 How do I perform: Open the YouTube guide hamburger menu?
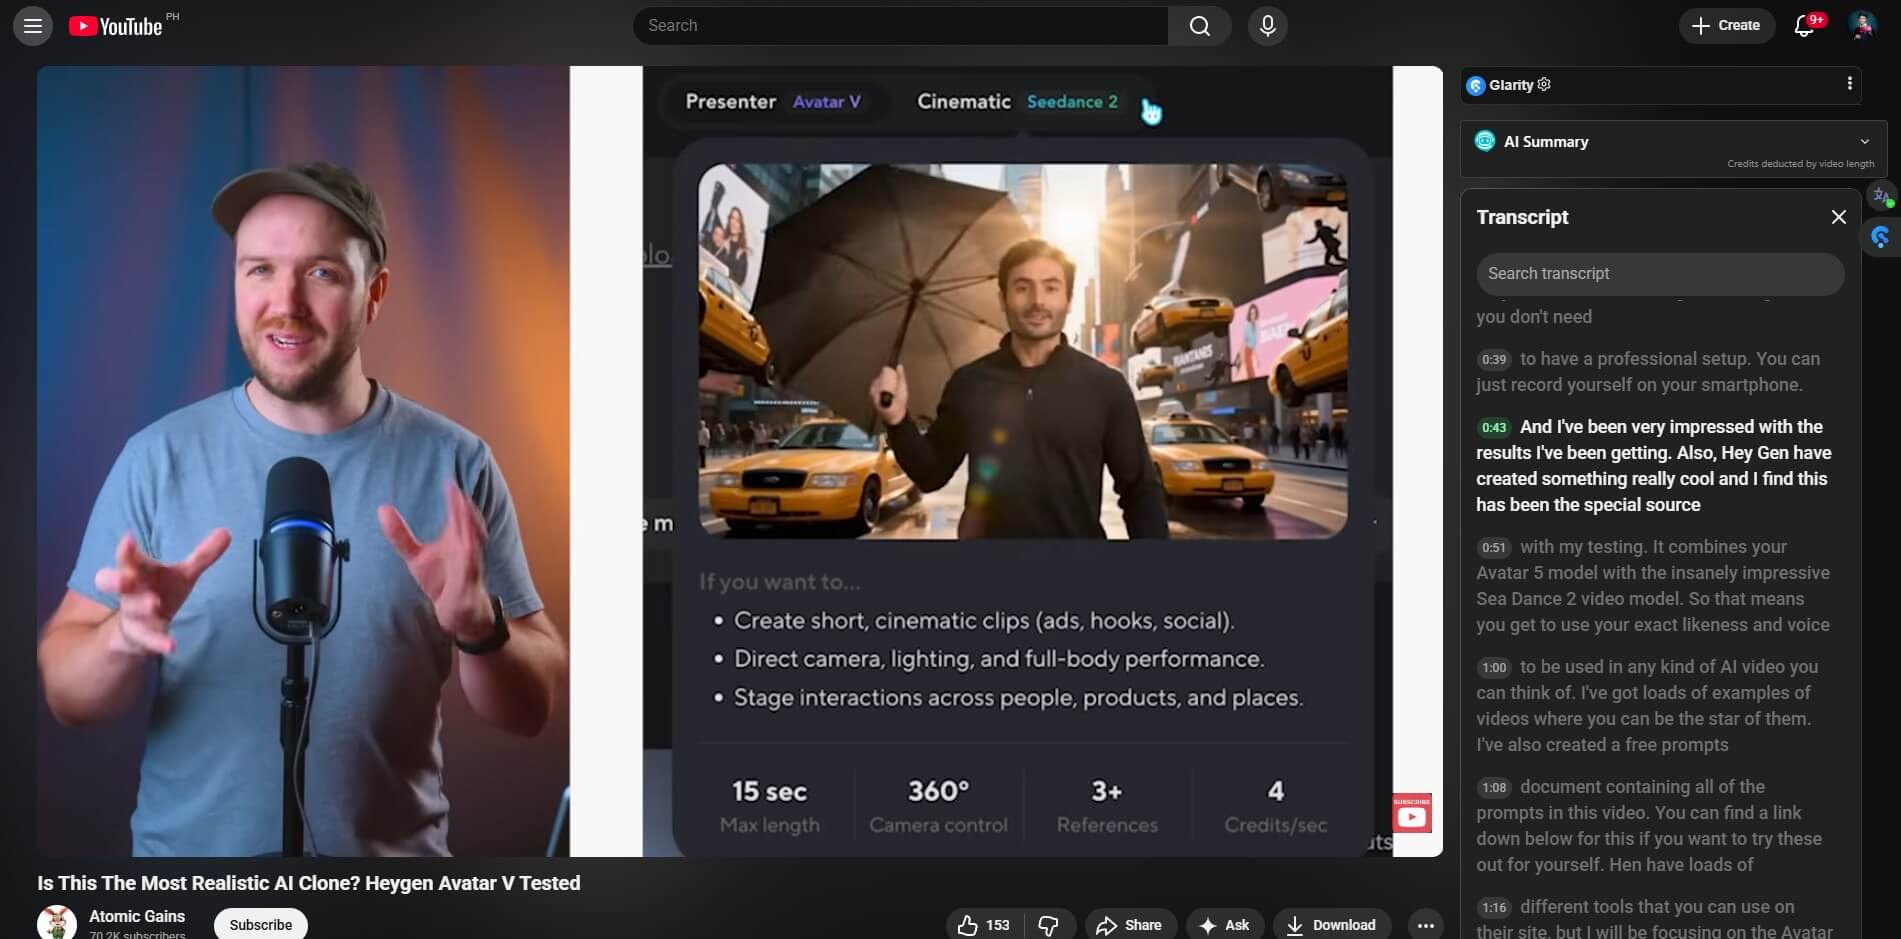click(x=32, y=26)
